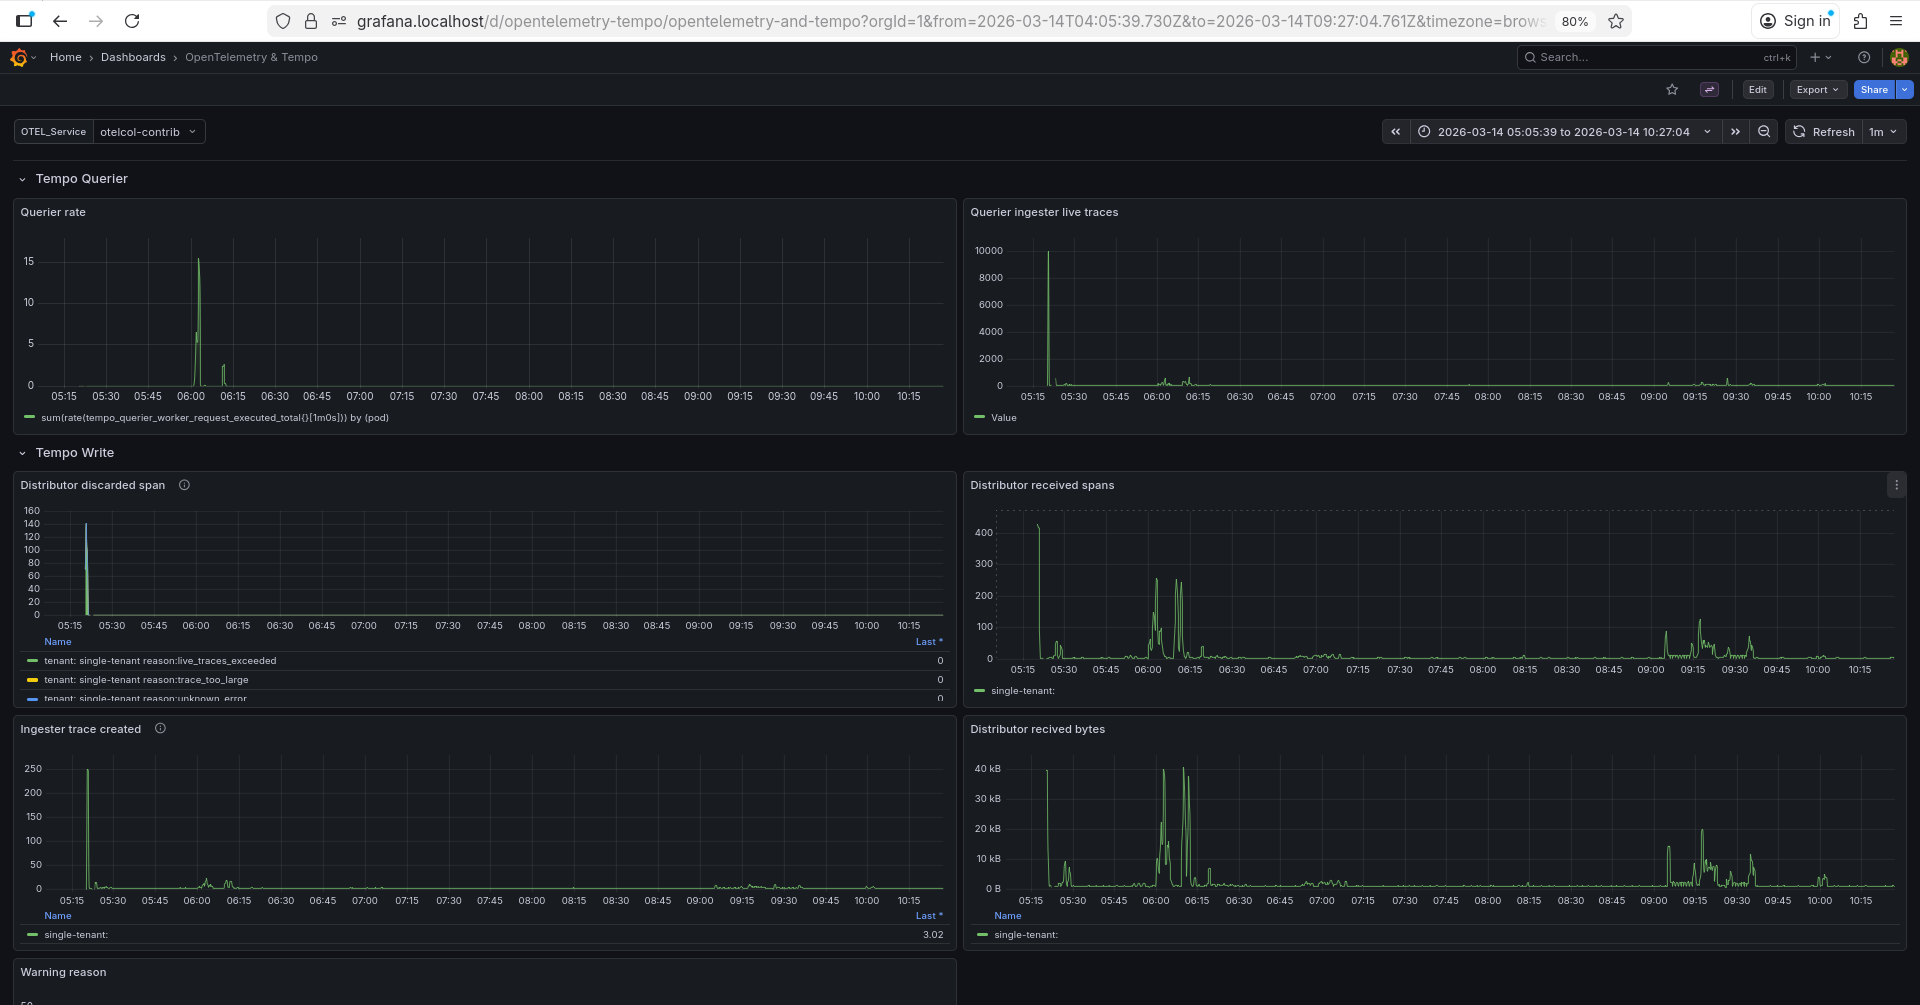Toggle single-tenant series in Distributor received spans
1920x1005 pixels.
pyautogui.click(x=1023, y=691)
